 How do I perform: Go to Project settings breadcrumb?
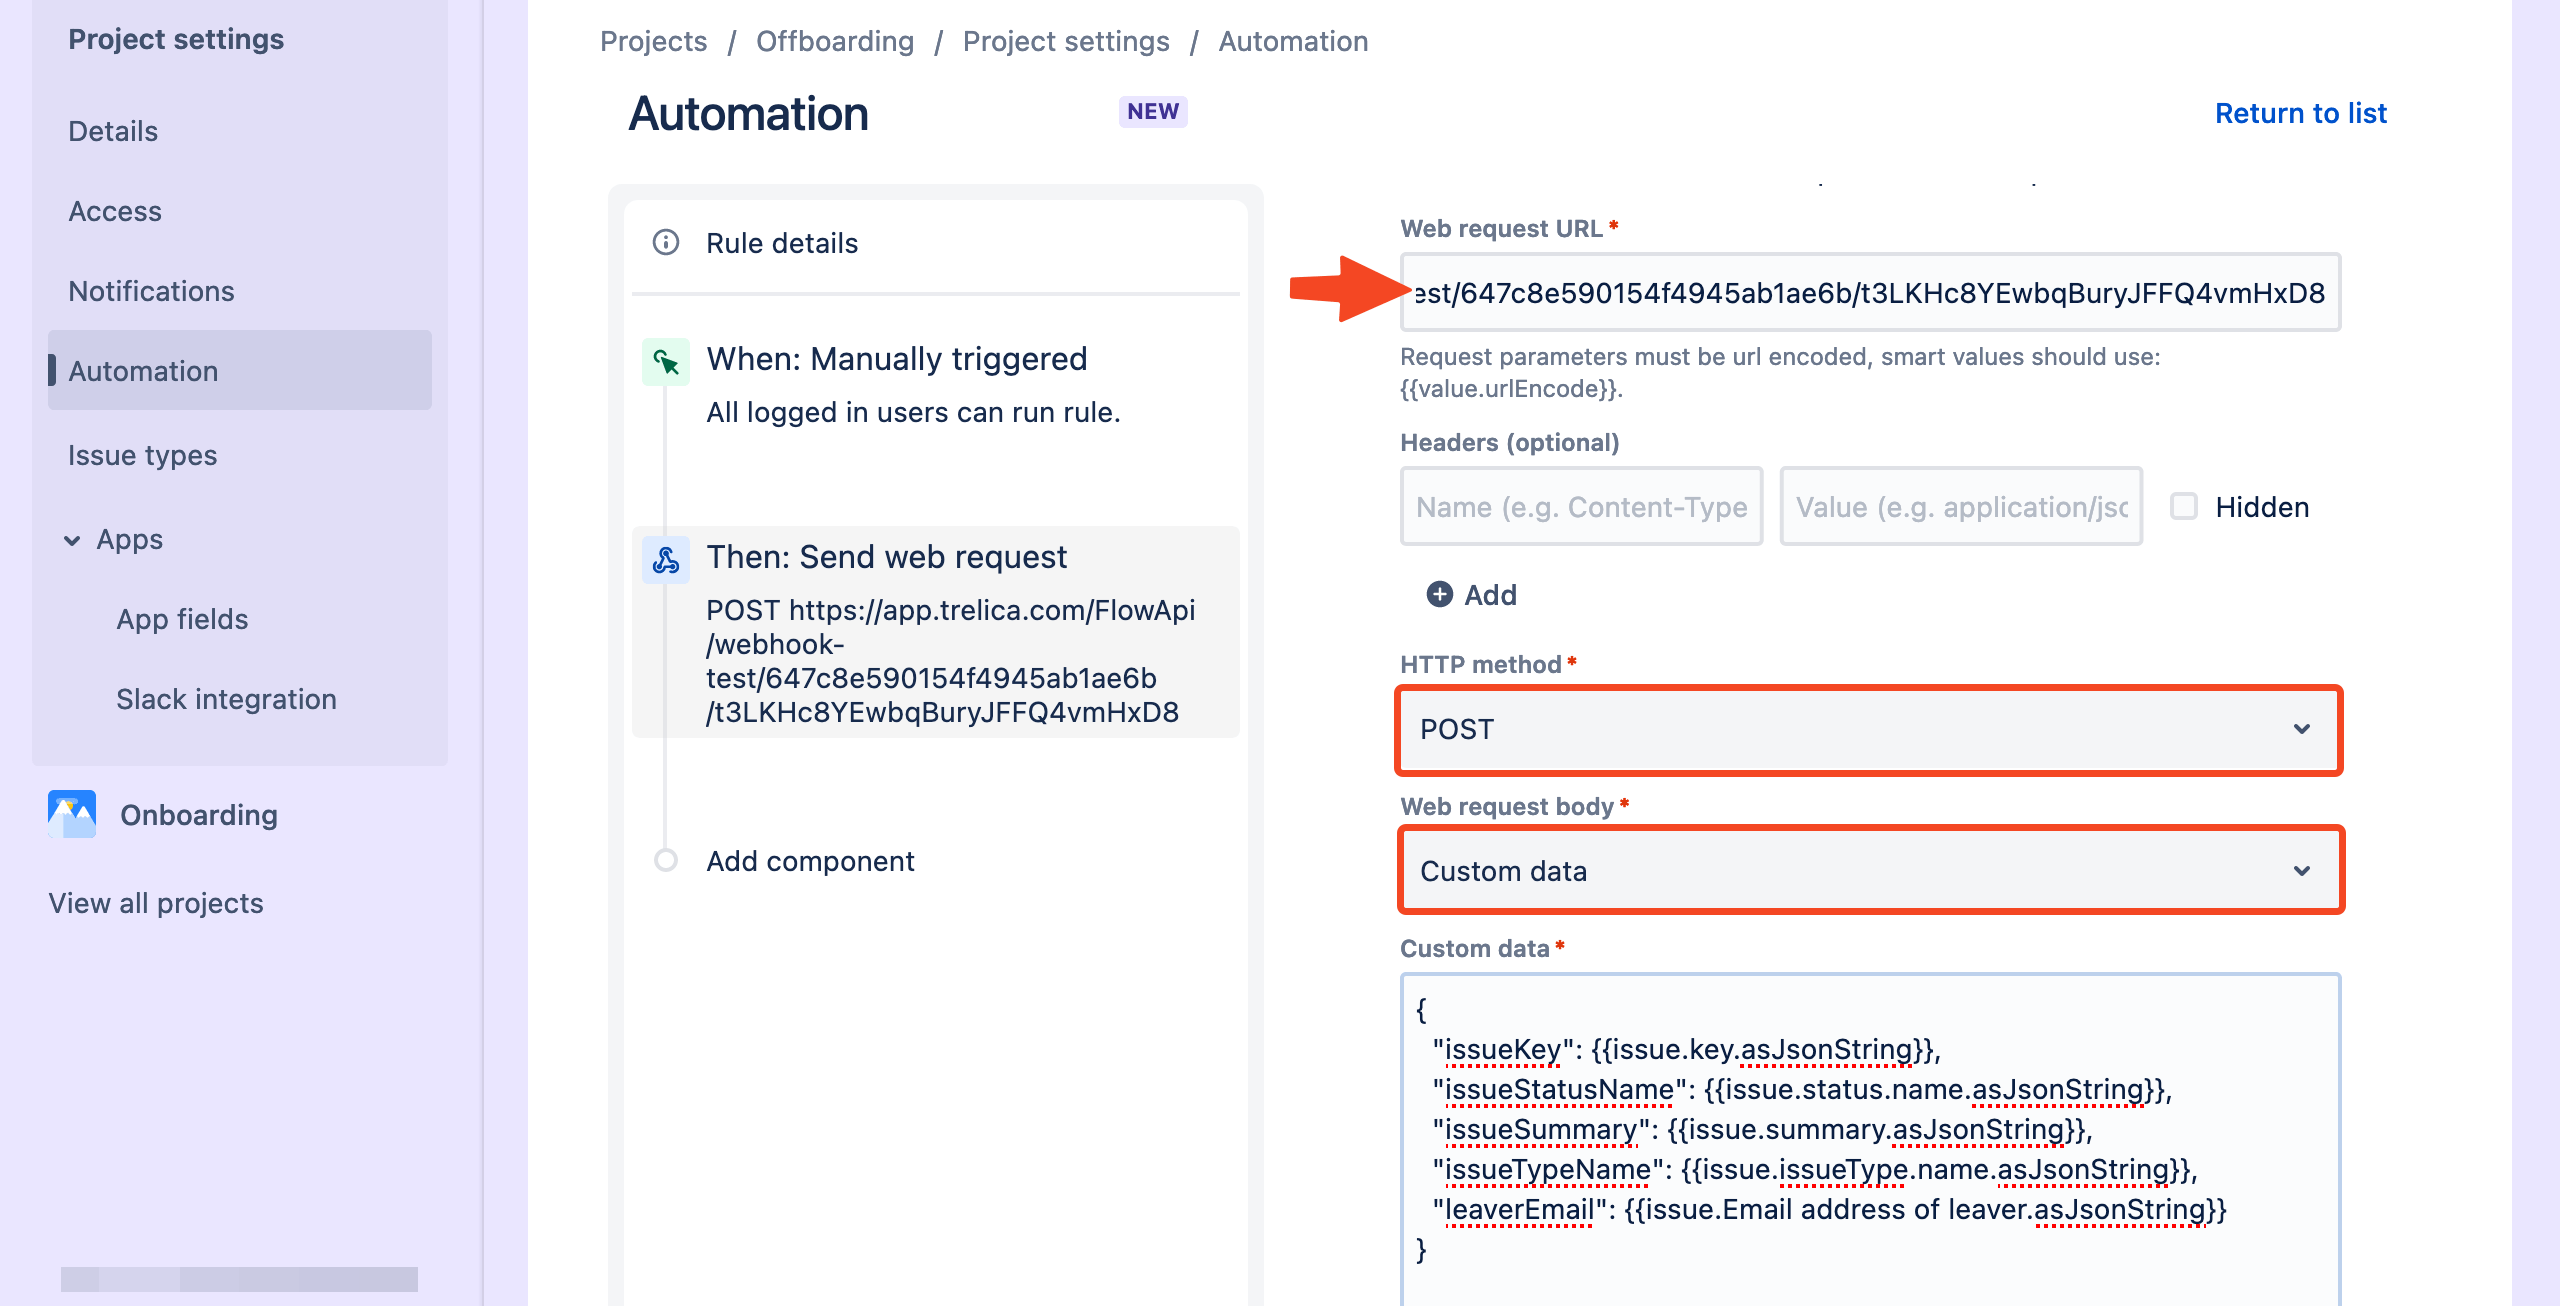[1066, 41]
